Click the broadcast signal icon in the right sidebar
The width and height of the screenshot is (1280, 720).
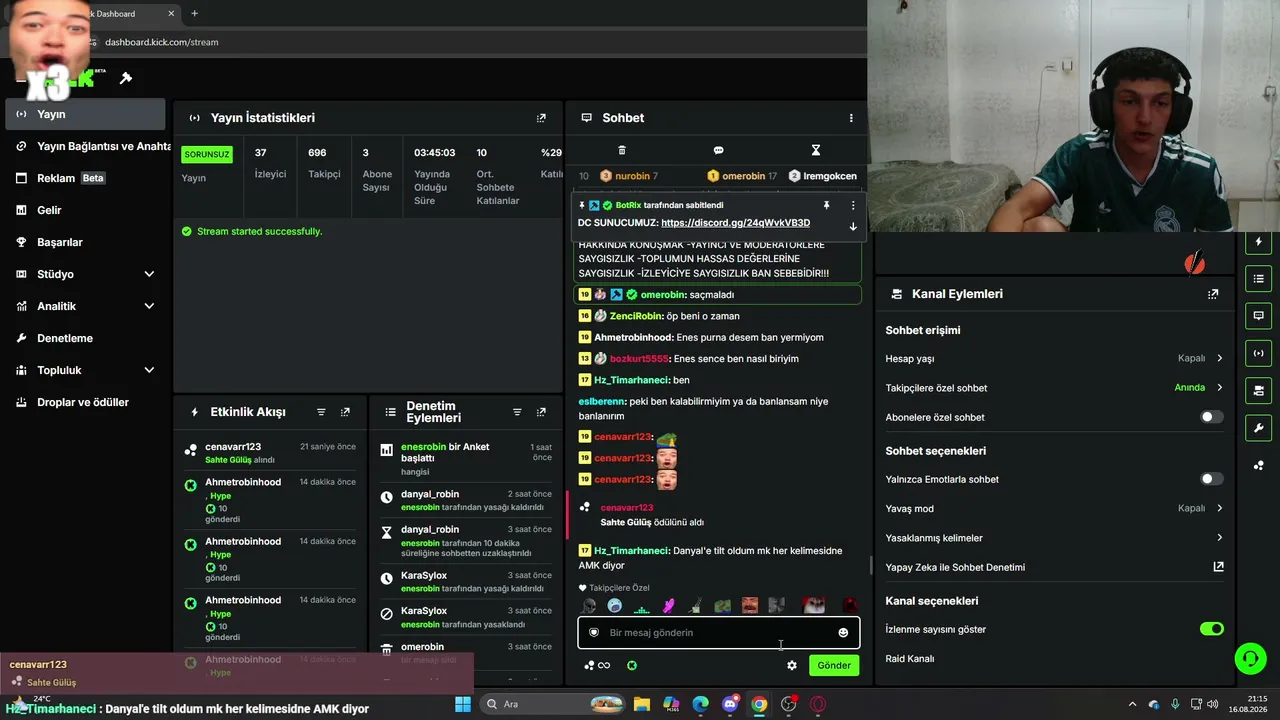(1259, 353)
